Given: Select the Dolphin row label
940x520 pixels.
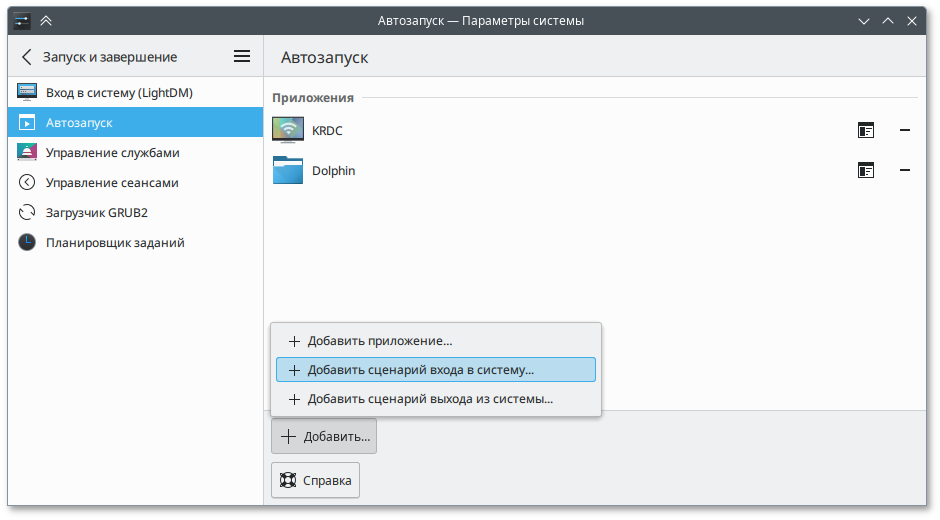Looking at the screenshot, I should 333,171.
